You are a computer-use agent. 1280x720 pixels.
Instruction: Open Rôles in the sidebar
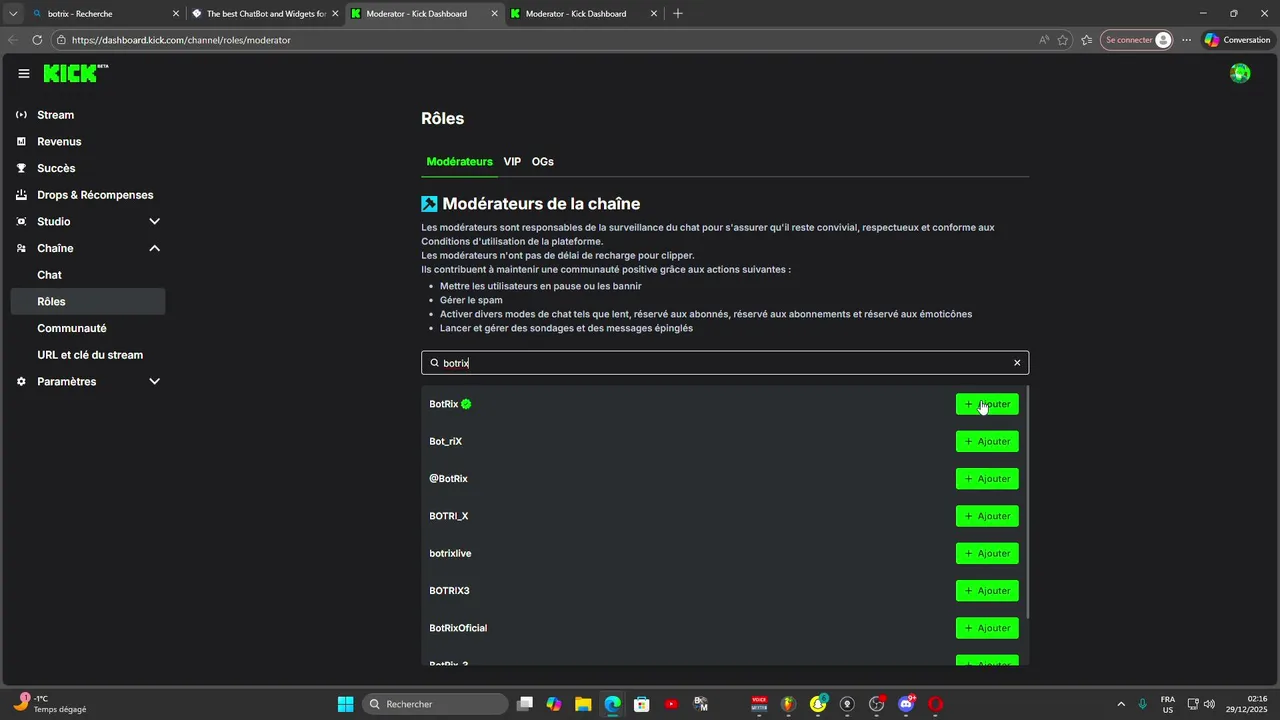coord(88,302)
